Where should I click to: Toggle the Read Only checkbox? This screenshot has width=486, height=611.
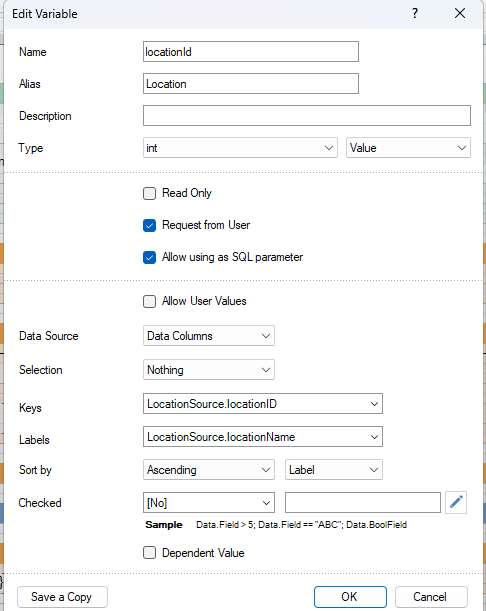pos(150,193)
